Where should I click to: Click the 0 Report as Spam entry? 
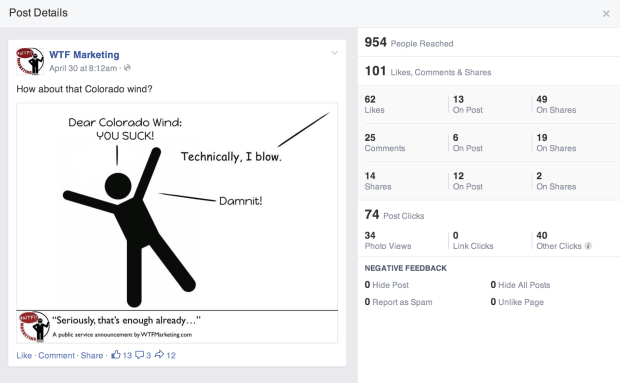point(398,302)
